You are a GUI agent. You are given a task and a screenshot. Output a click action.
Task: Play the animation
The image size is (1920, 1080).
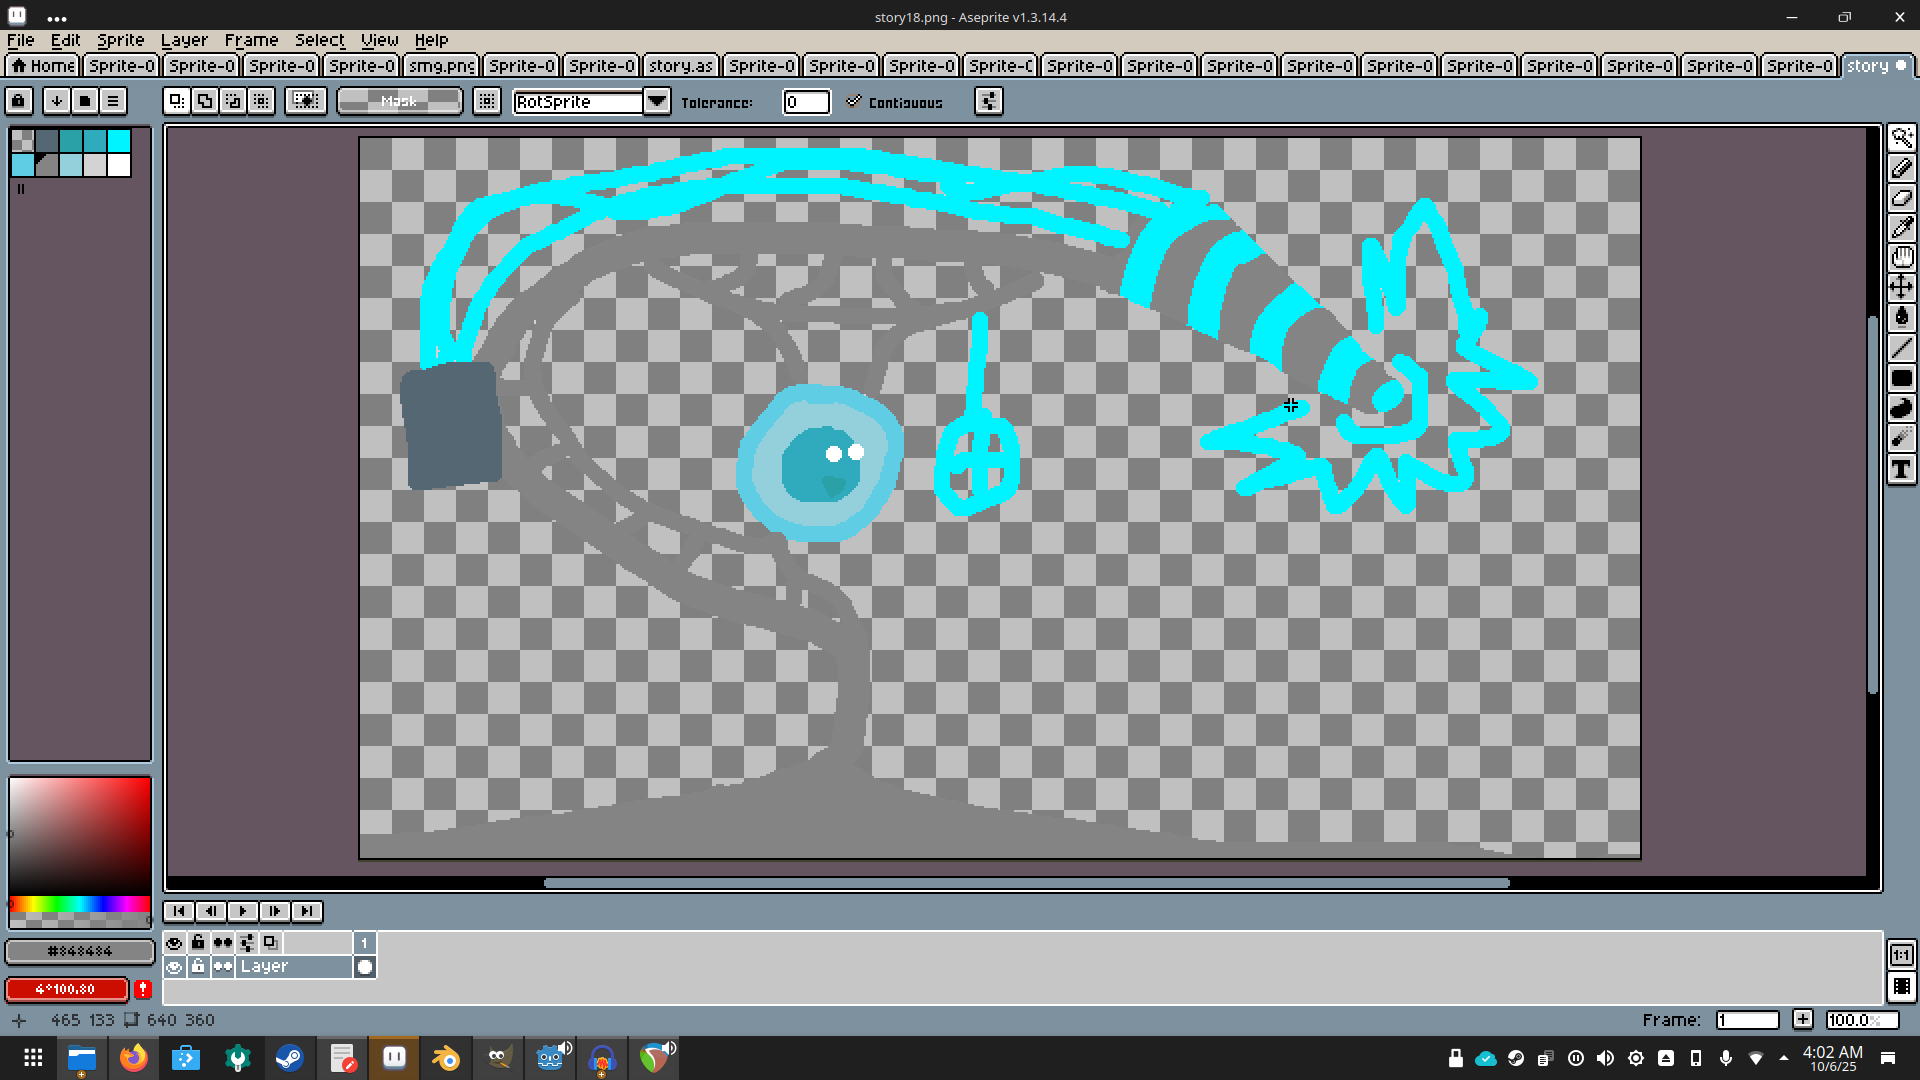click(242, 911)
